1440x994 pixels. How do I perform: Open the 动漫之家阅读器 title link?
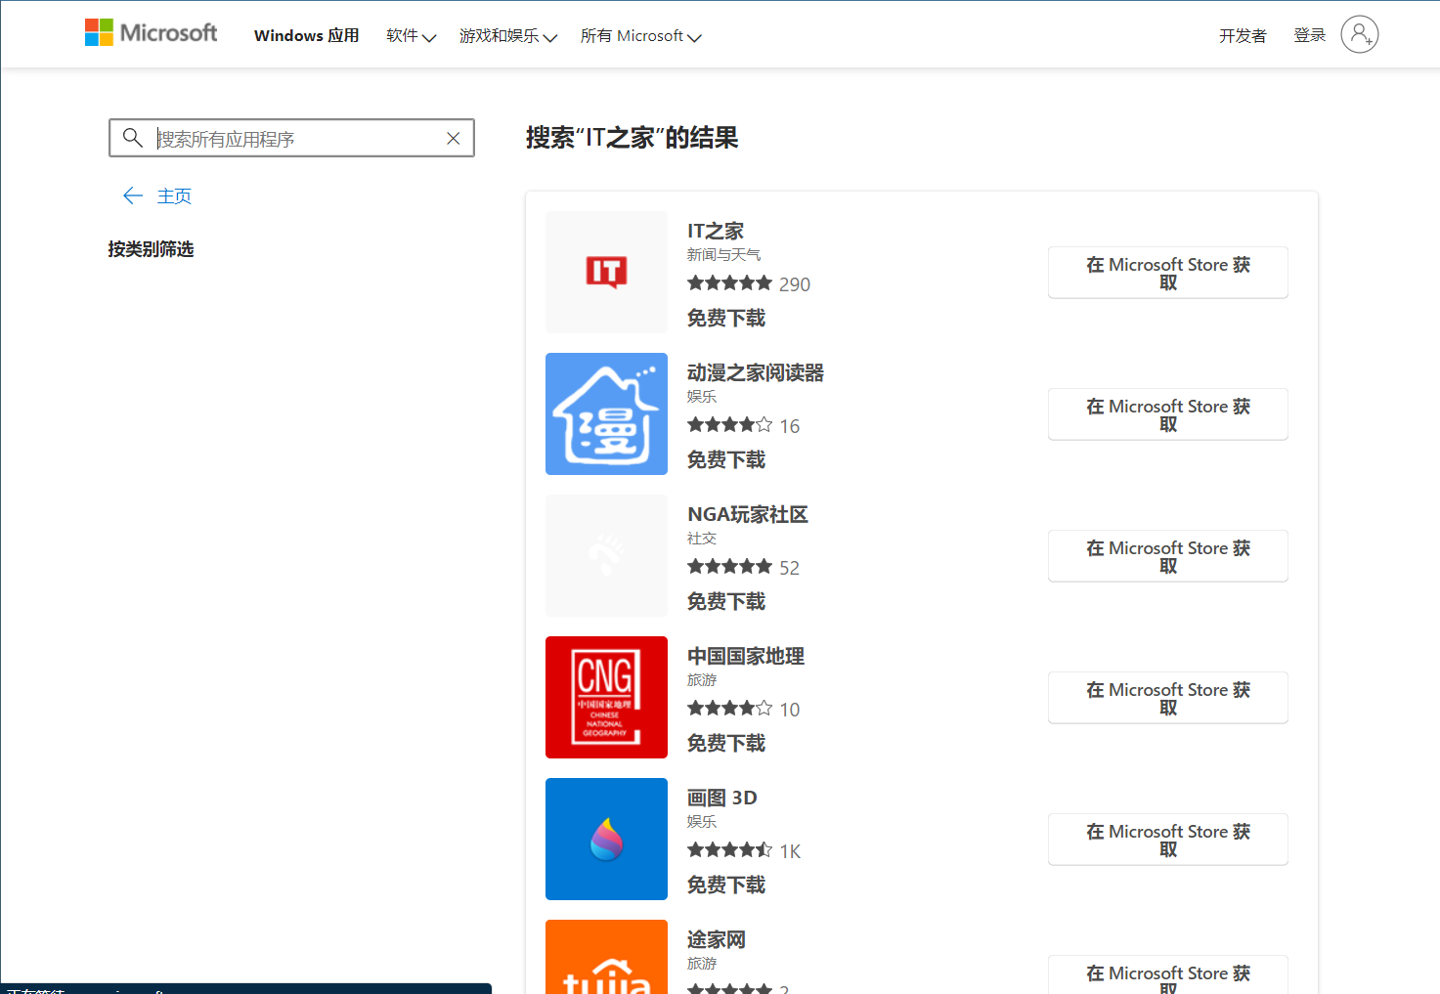pyautogui.click(x=755, y=373)
